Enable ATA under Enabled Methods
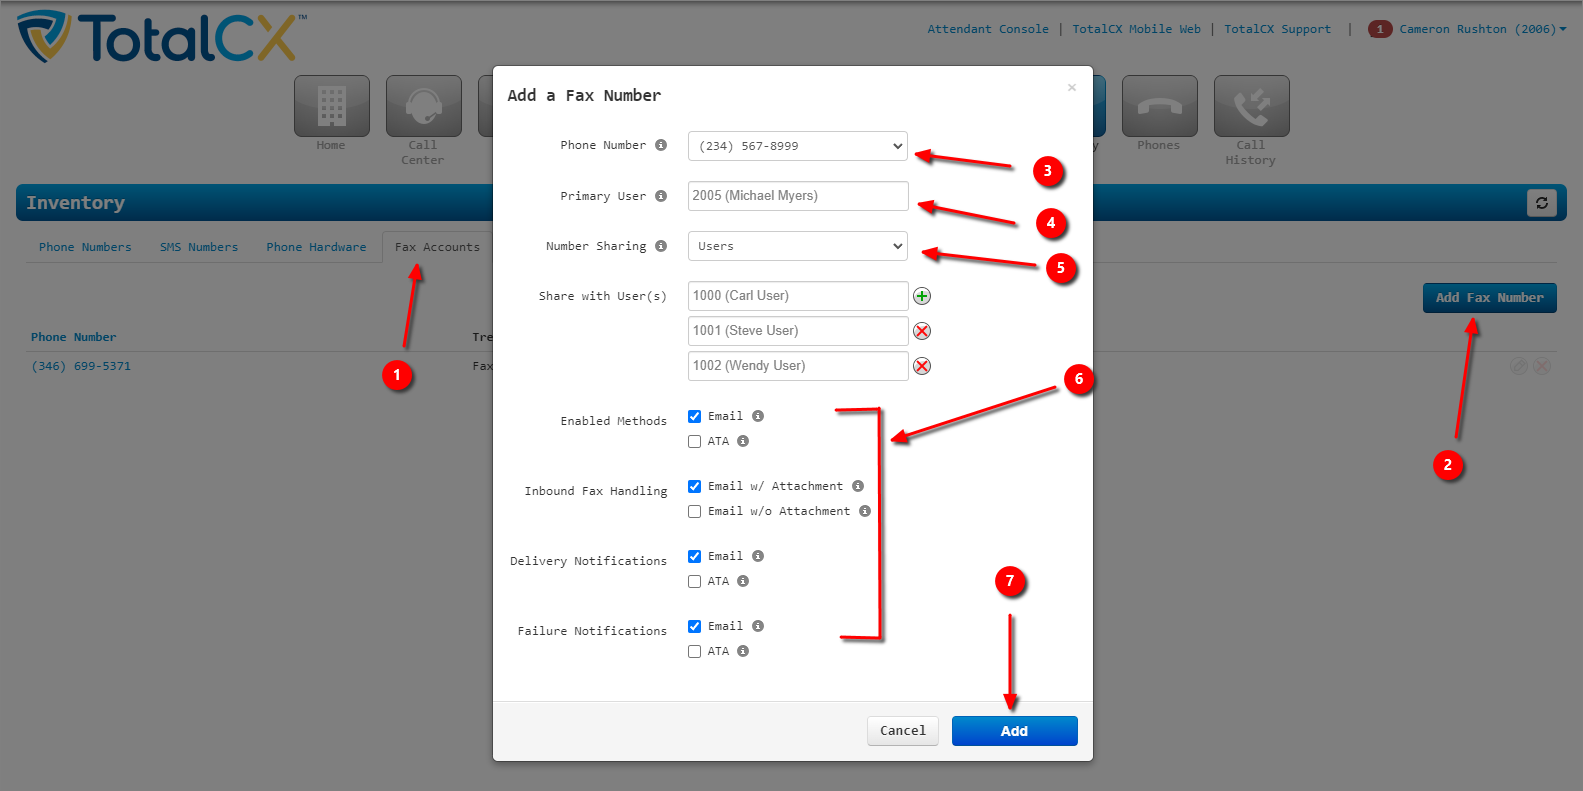Viewport: 1583px width, 791px height. 695,442
